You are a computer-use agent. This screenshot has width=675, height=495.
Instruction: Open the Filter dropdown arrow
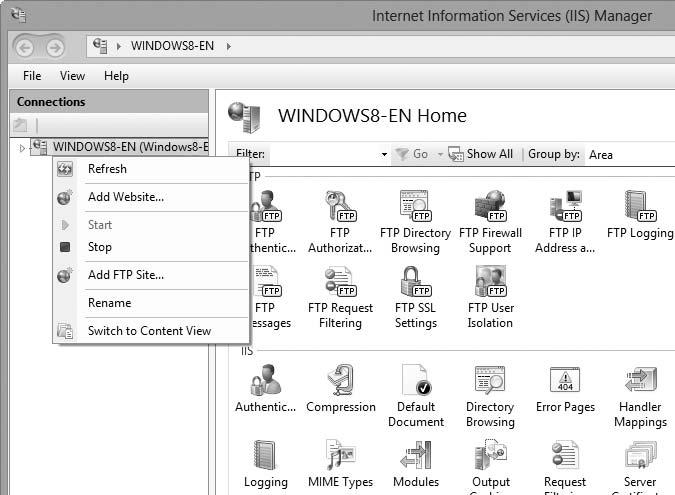point(384,155)
